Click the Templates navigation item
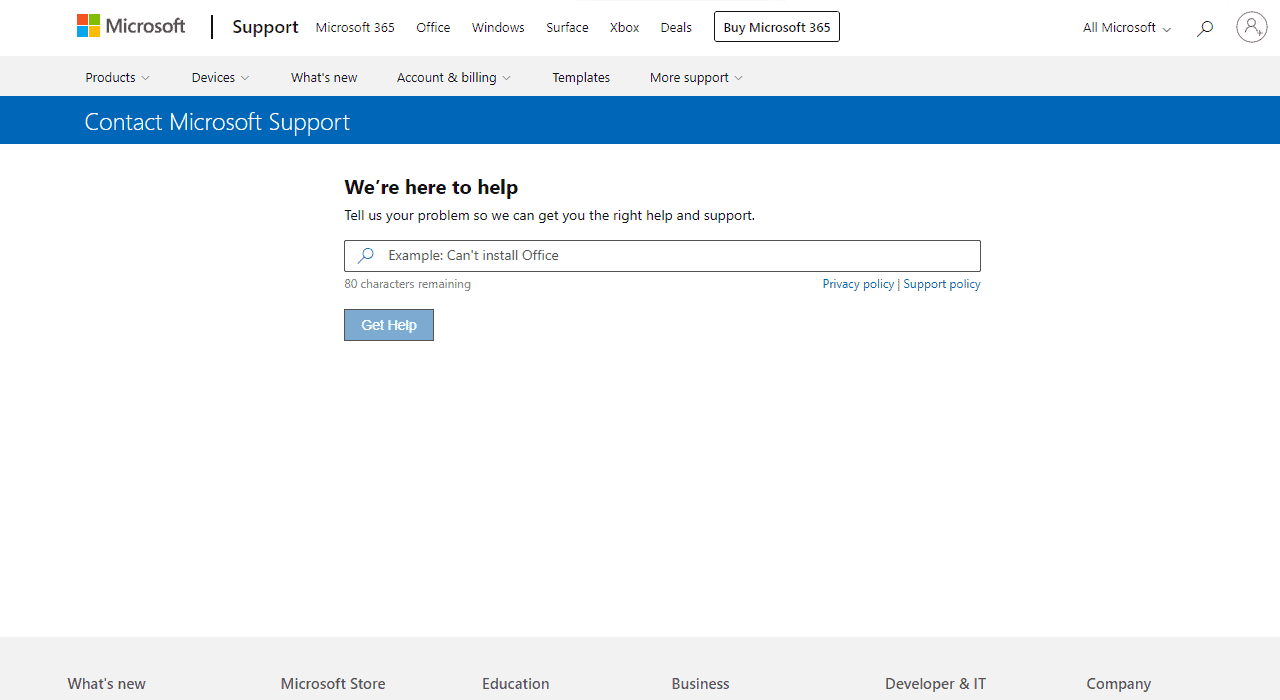1280x700 pixels. pos(580,77)
